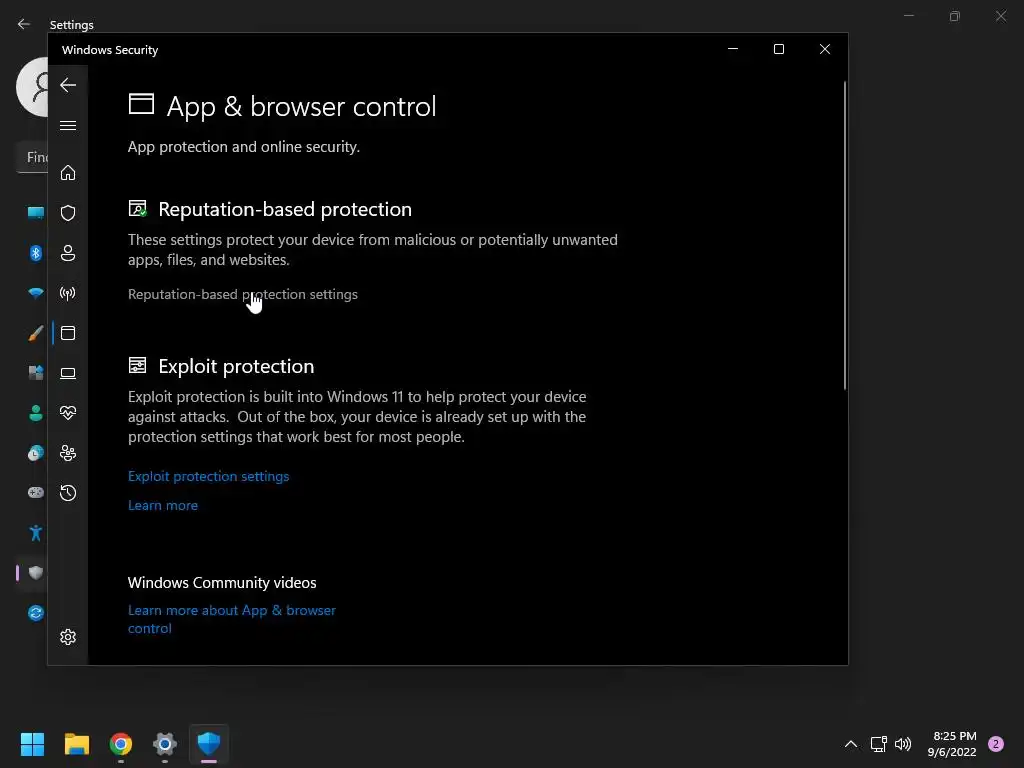This screenshot has width=1024, height=768.
Task: Click Windows Security shield on the taskbar
Action: point(209,744)
